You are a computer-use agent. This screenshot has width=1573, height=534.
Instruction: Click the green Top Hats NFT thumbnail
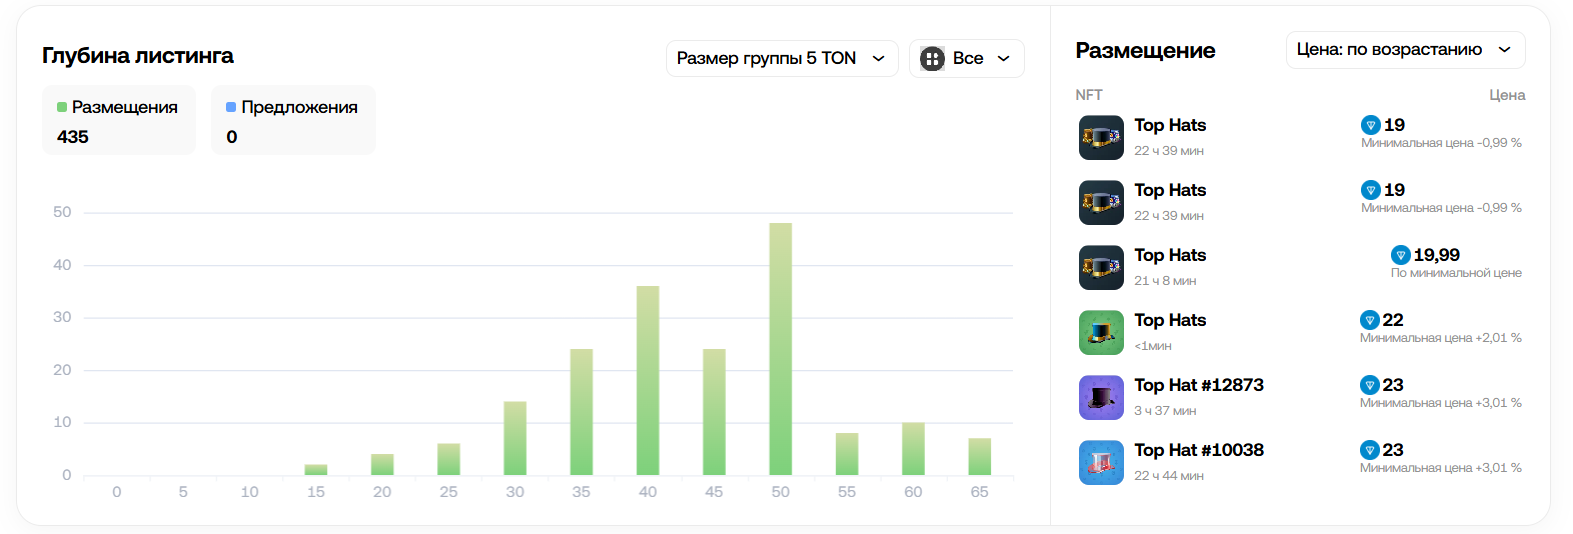[1101, 333]
